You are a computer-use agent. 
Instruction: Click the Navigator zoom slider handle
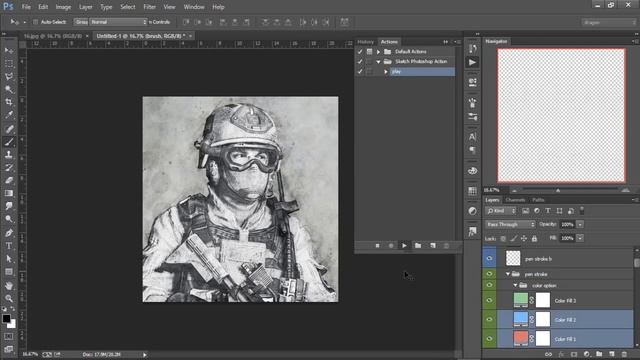[558, 190]
